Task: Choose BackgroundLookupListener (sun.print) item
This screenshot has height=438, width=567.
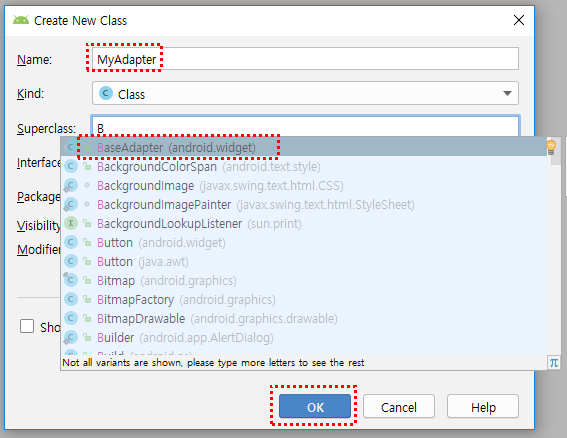Action: [304, 224]
